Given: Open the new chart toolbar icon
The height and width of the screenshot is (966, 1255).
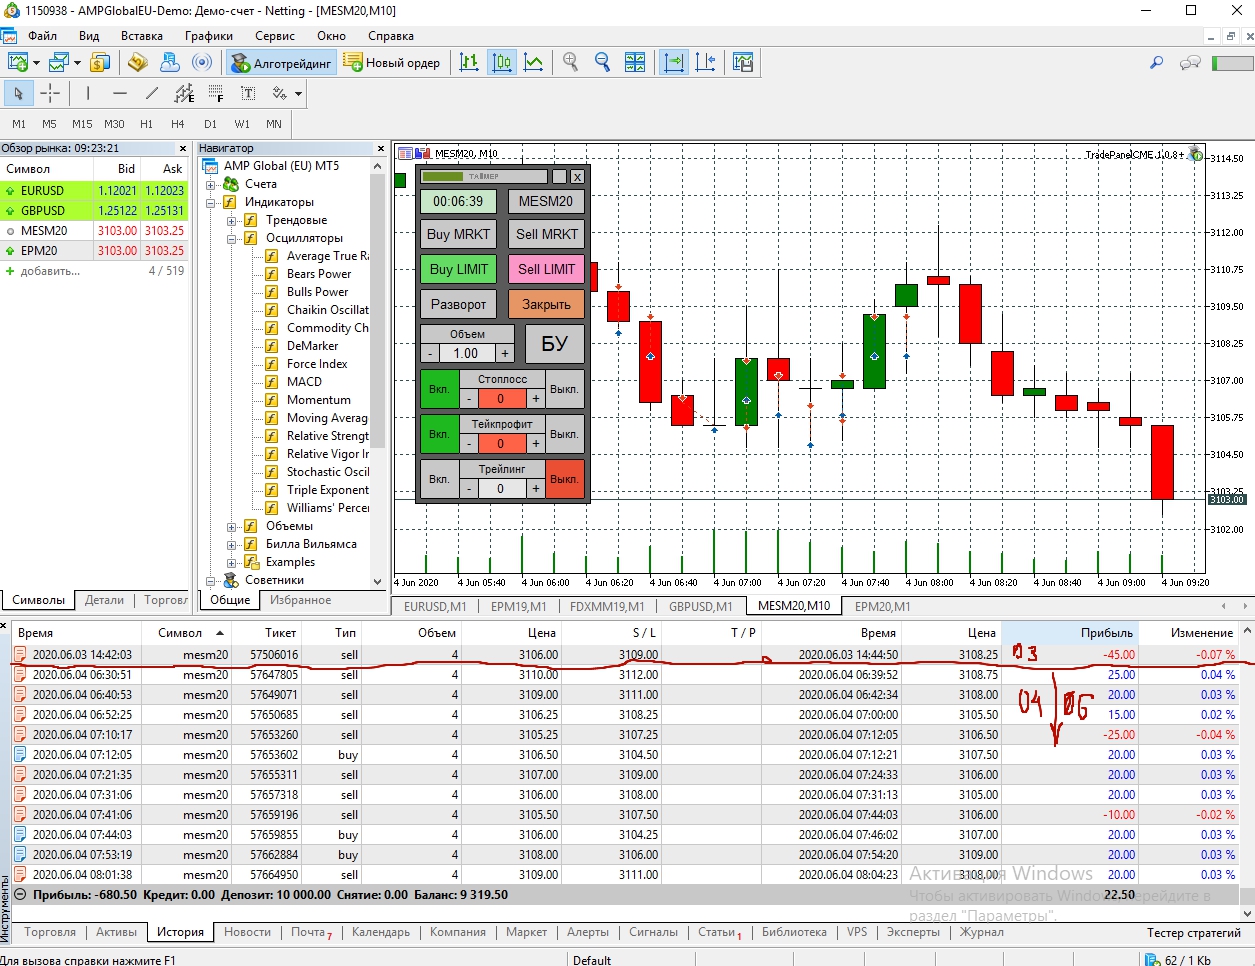Looking at the screenshot, I should (18, 63).
